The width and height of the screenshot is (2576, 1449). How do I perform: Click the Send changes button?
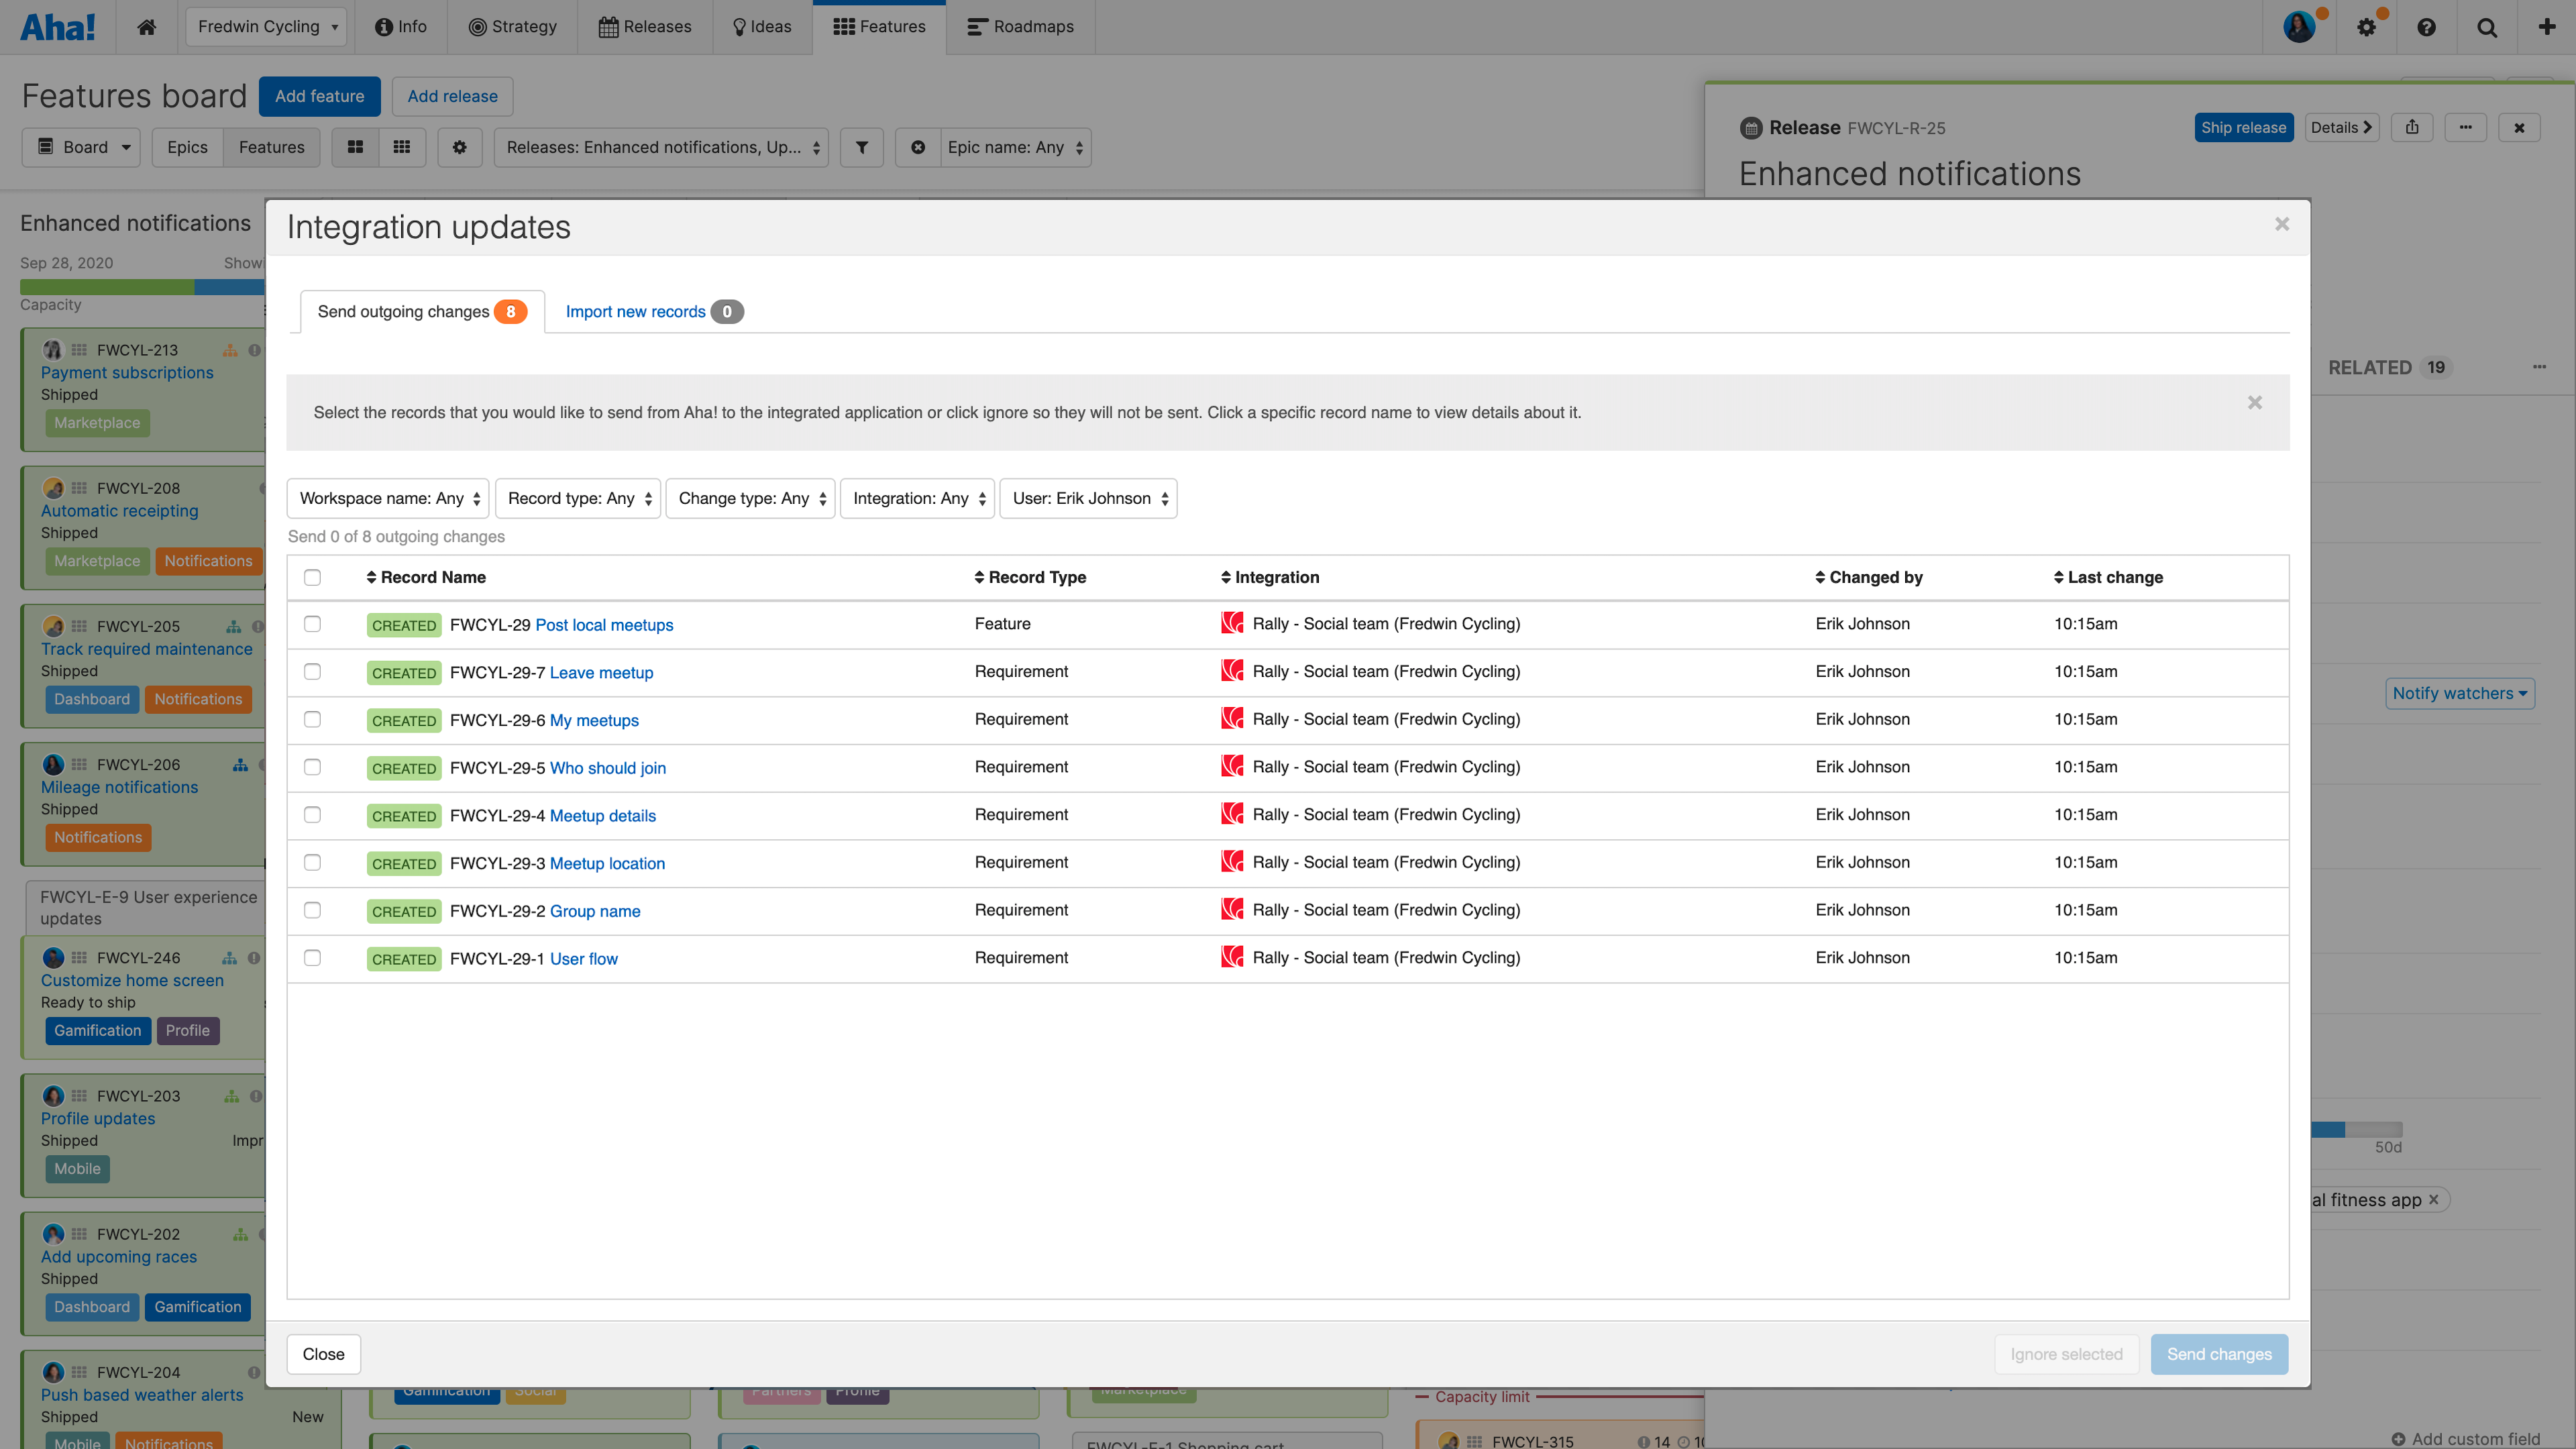(2219, 1354)
